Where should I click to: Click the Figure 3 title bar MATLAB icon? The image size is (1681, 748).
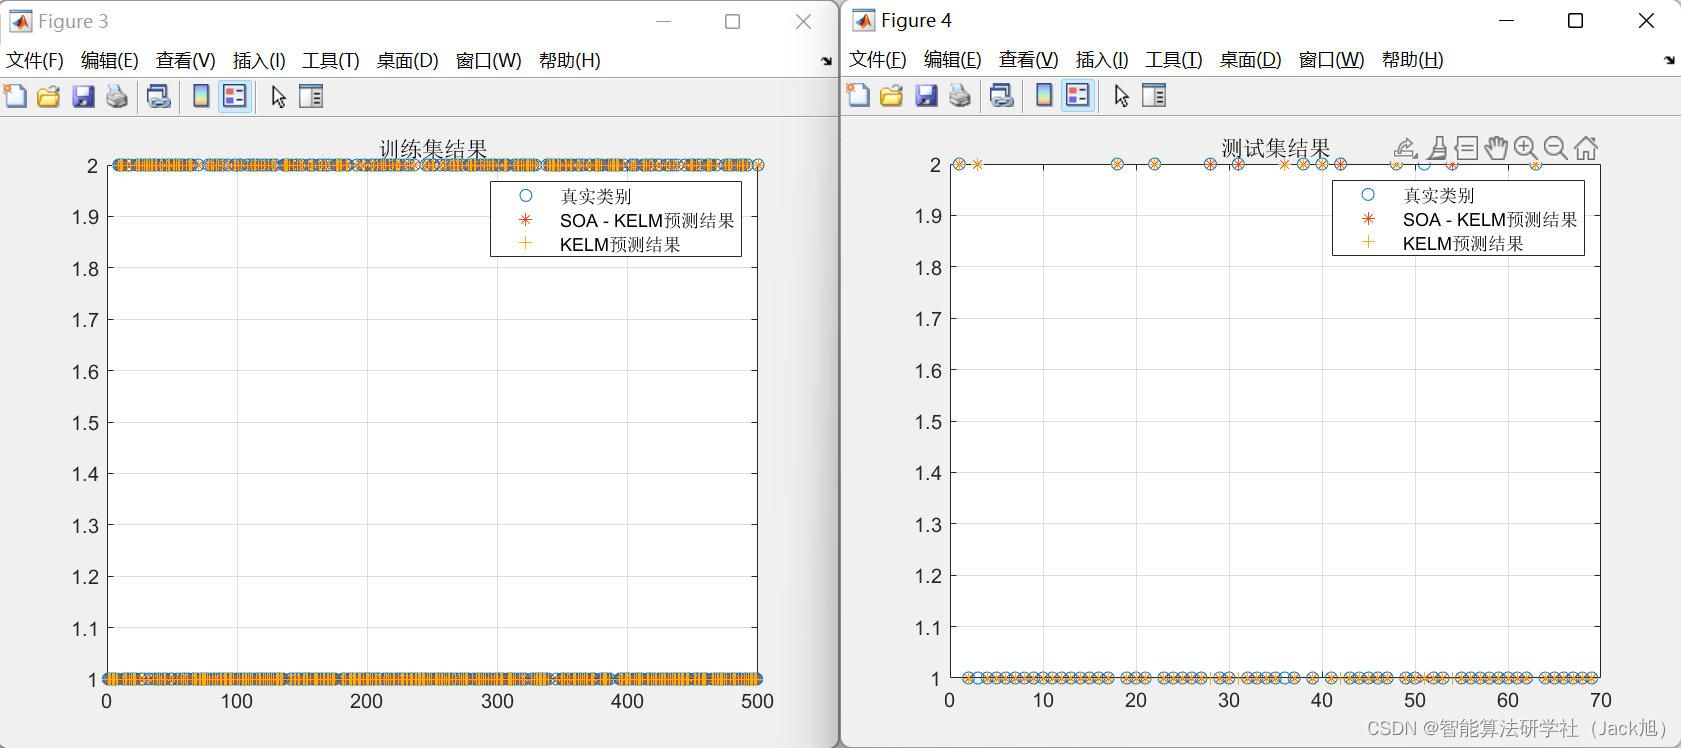pyautogui.click(x=20, y=21)
